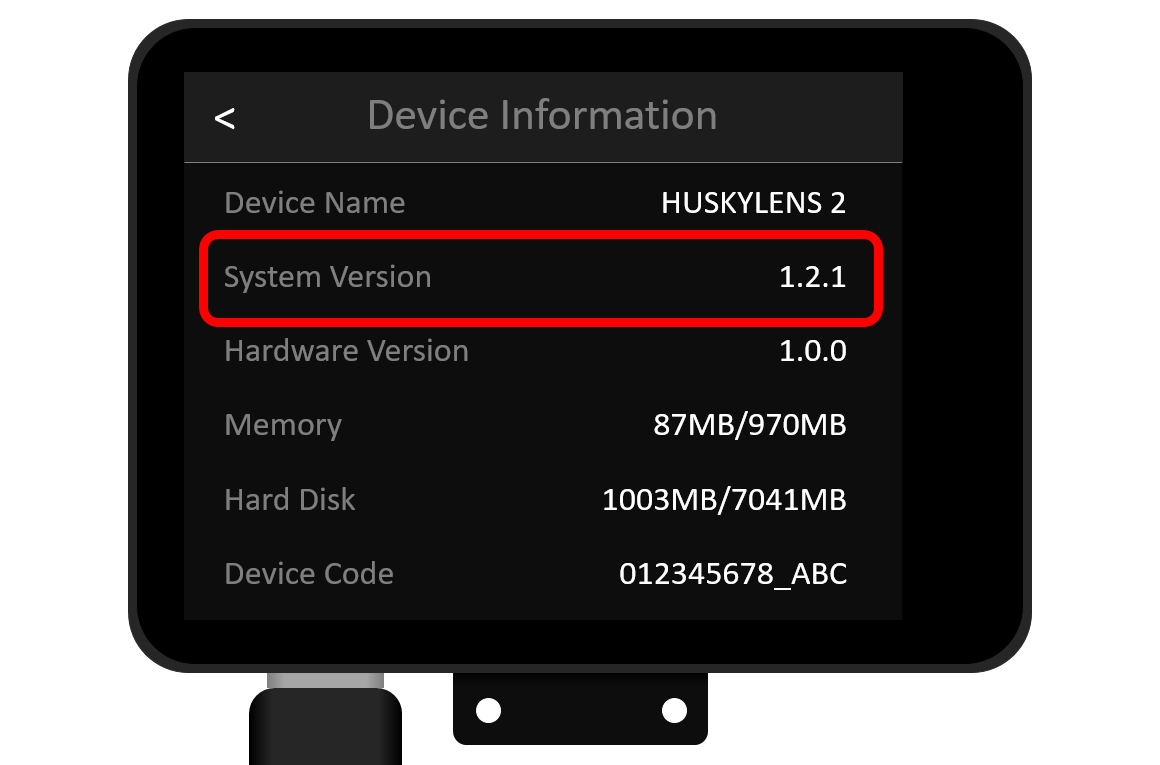The image size is (1160, 765).
Task: Select the Hard Disk row label
Action: point(289,499)
